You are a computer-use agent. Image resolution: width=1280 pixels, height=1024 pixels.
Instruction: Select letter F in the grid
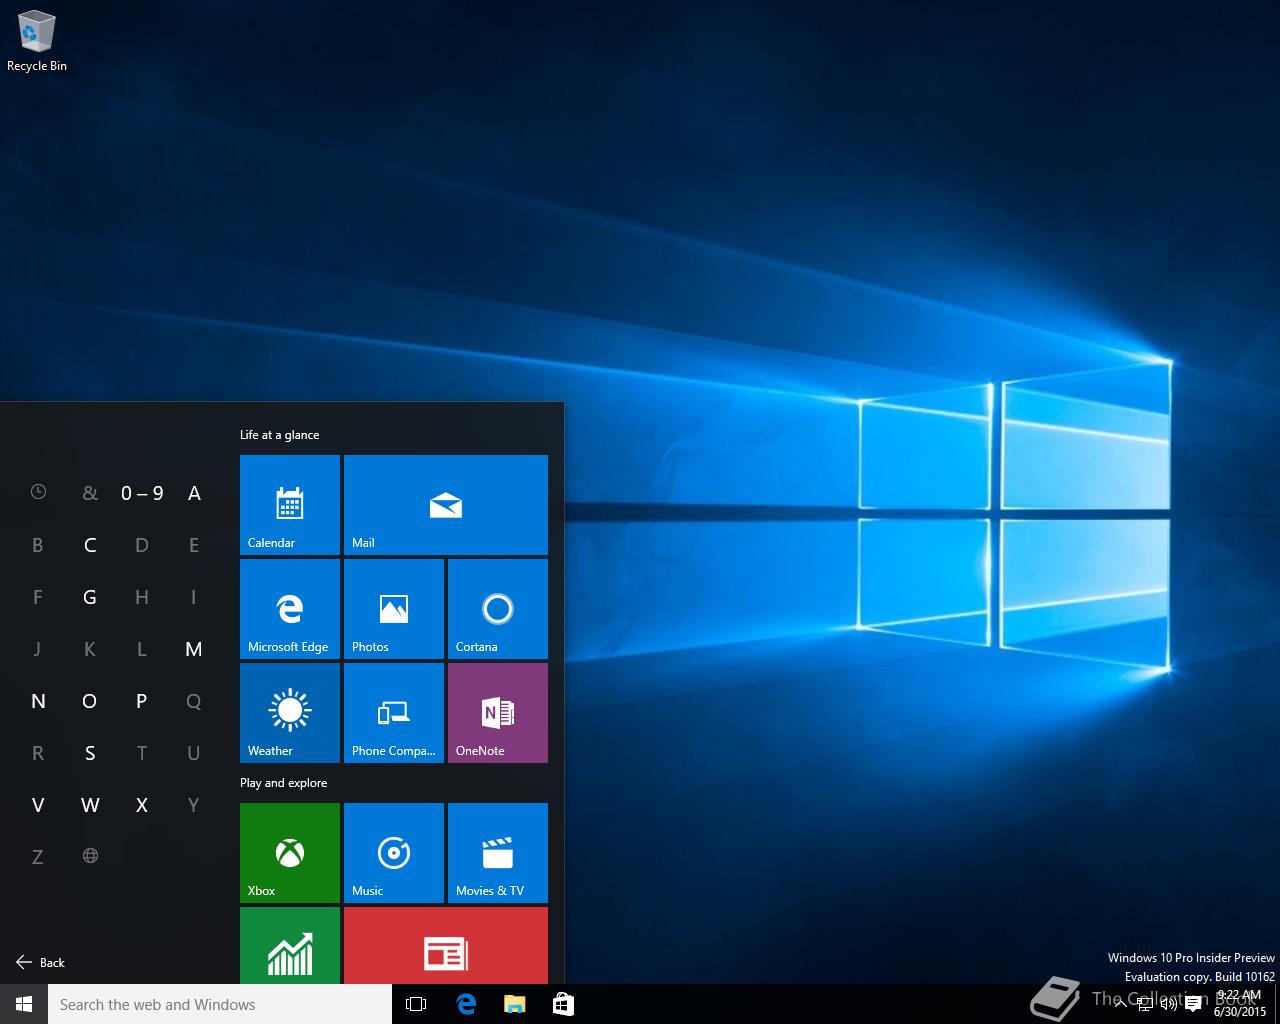[38, 597]
